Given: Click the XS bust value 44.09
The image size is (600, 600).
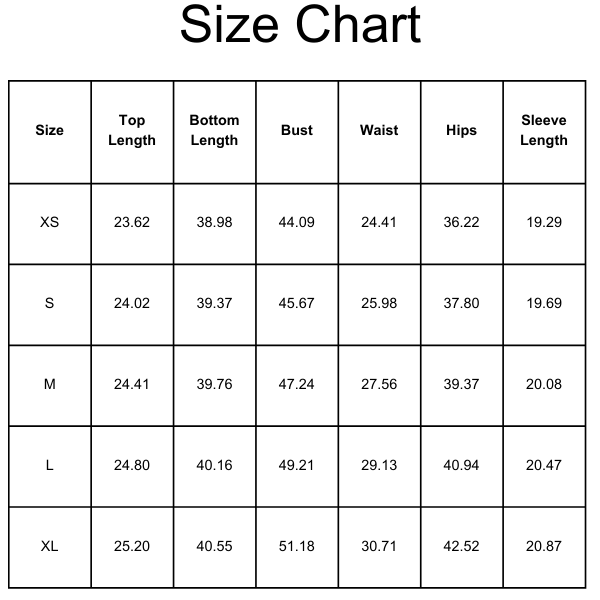Looking at the screenshot, I should [297, 222].
